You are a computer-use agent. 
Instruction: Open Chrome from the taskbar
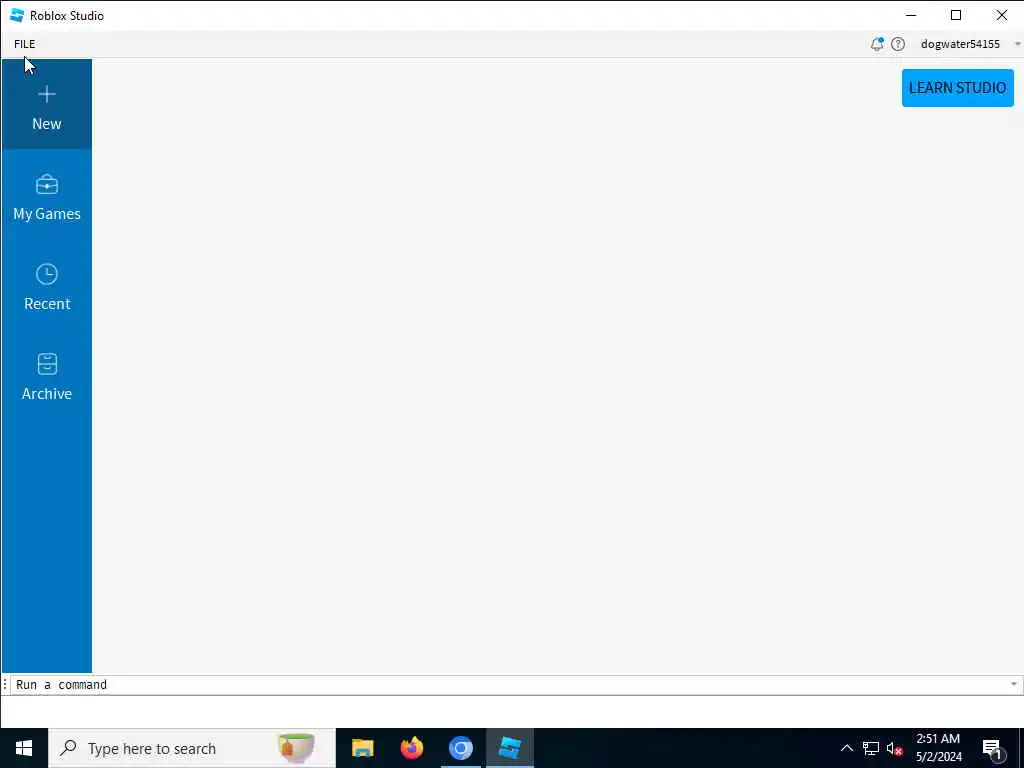click(x=461, y=748)
